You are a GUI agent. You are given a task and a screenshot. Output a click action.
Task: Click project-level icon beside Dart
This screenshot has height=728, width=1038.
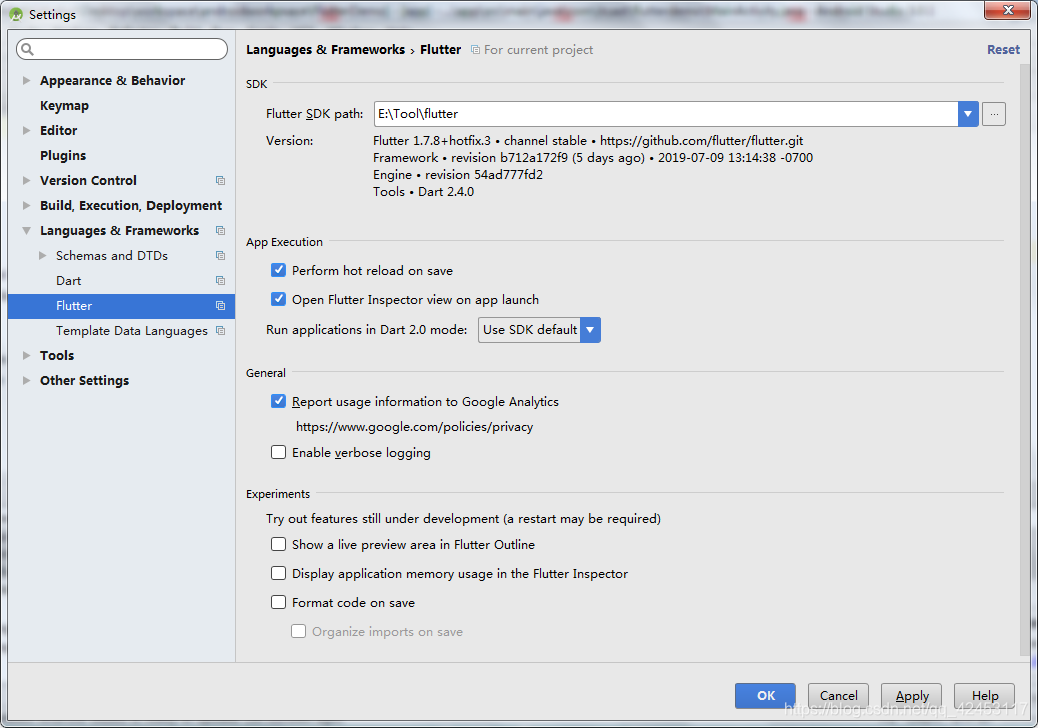pyautogui.click(x=220, y=281)
